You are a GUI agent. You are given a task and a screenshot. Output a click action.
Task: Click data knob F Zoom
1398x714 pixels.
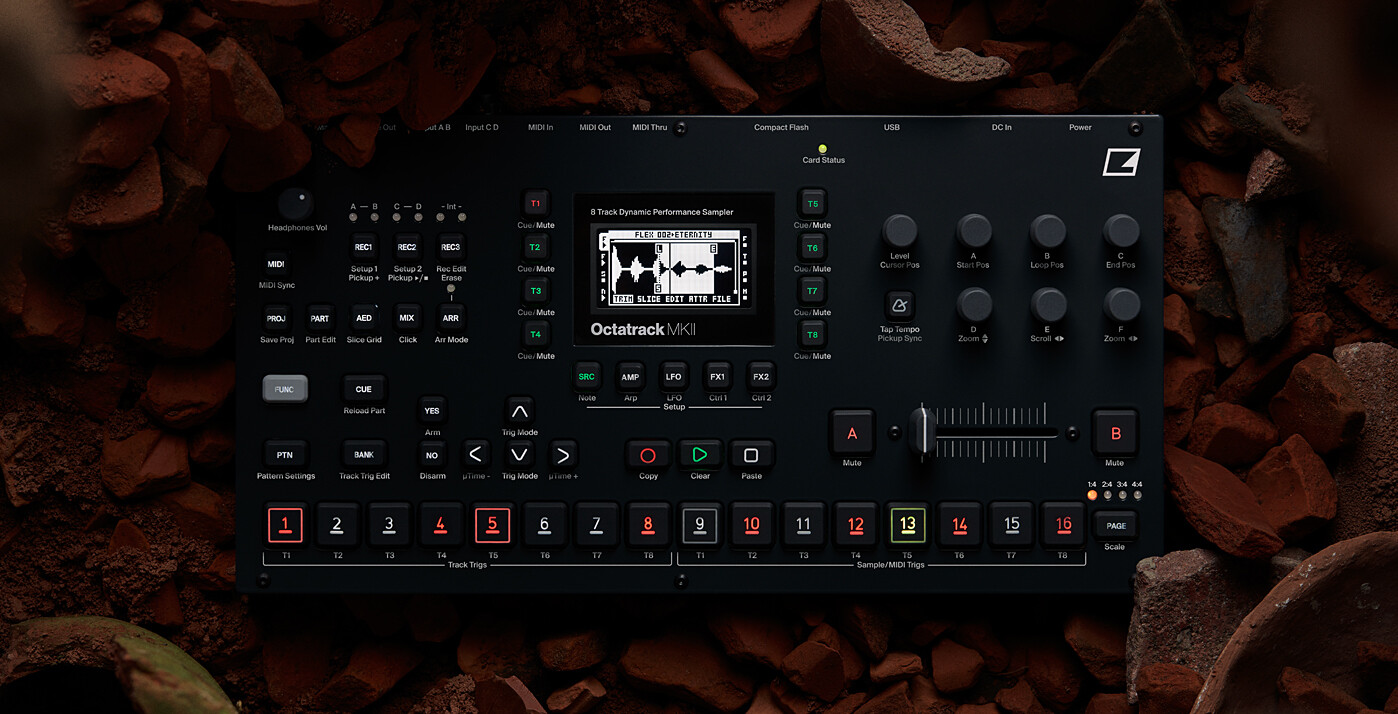click(x=1121, y=305)
